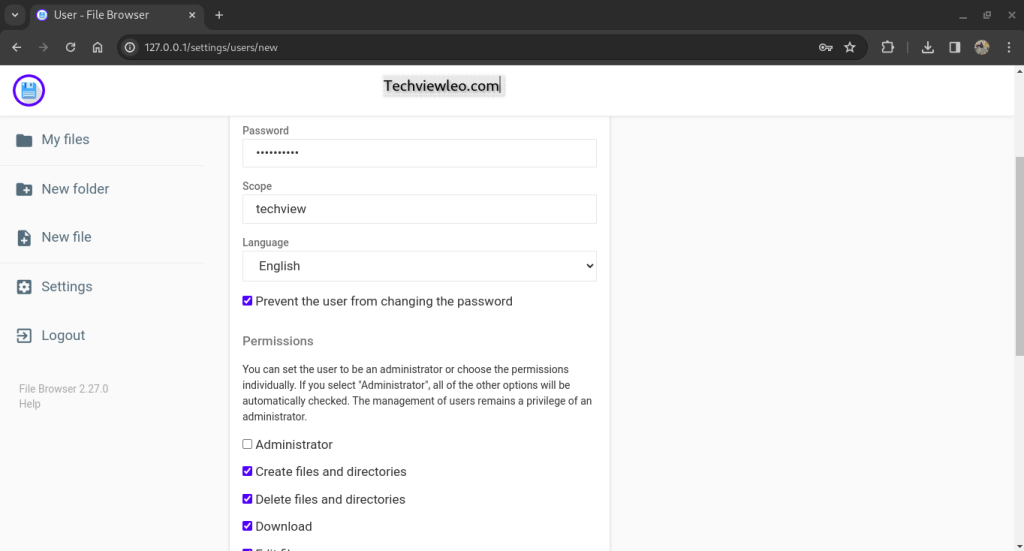Screen dimensions: 1024x551
Task: Open a new browser tab
Action: 219,15
